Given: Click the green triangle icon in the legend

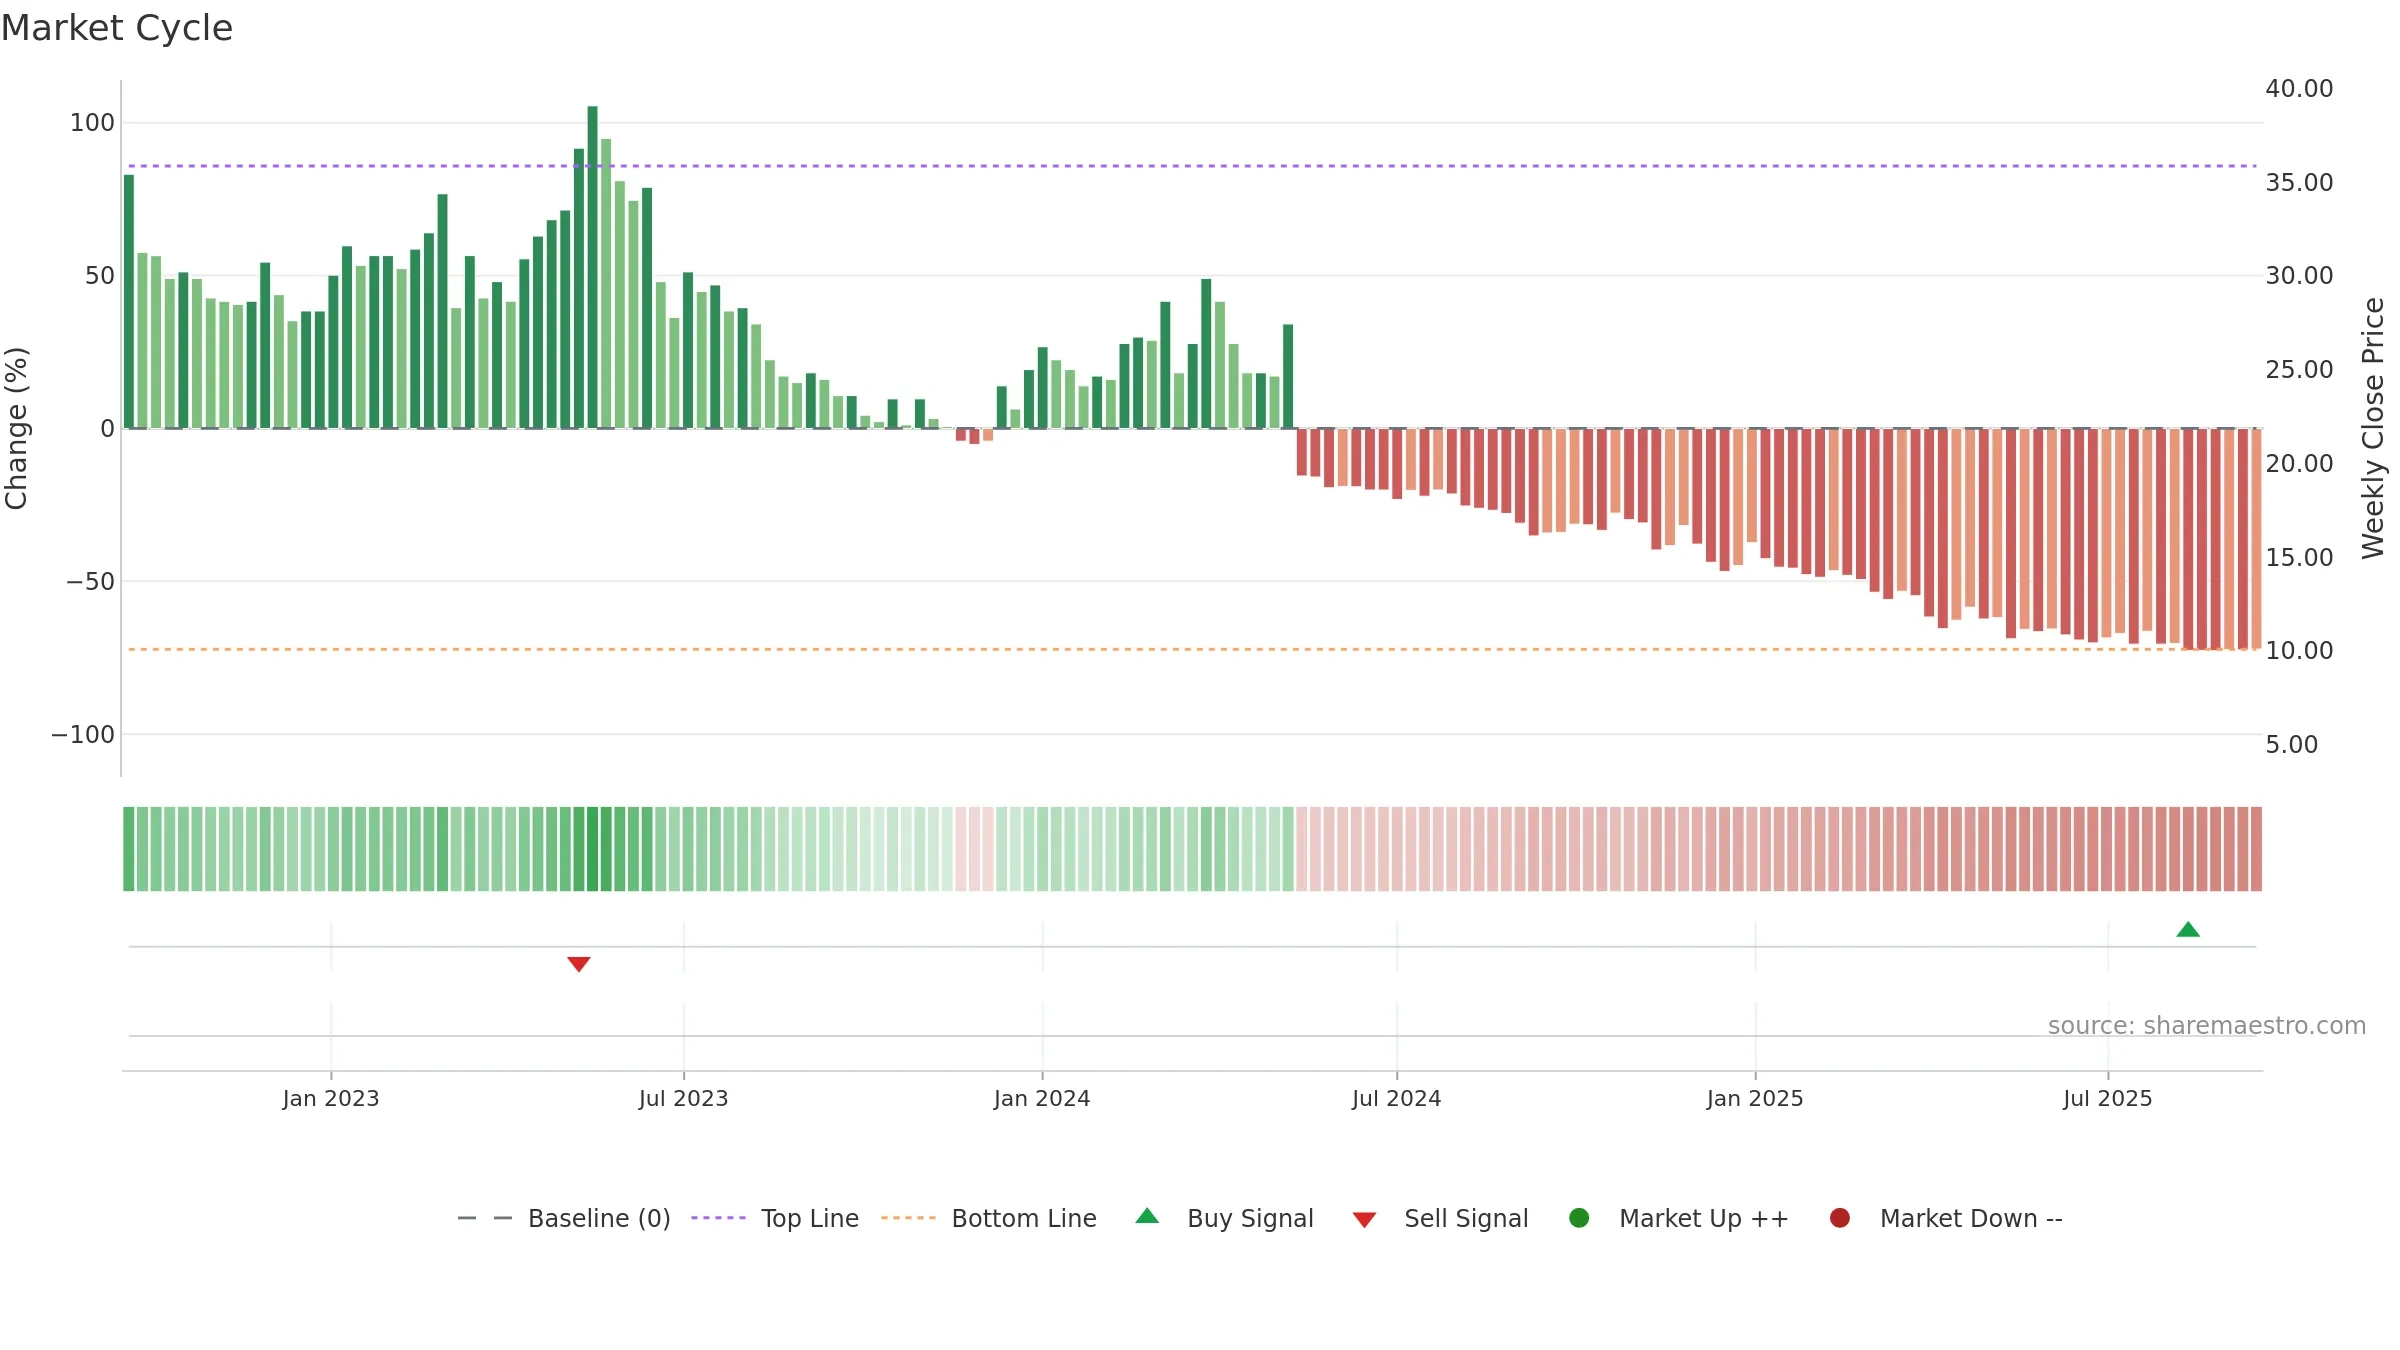Looking at the screenshot, I should pos(1147,1216).
